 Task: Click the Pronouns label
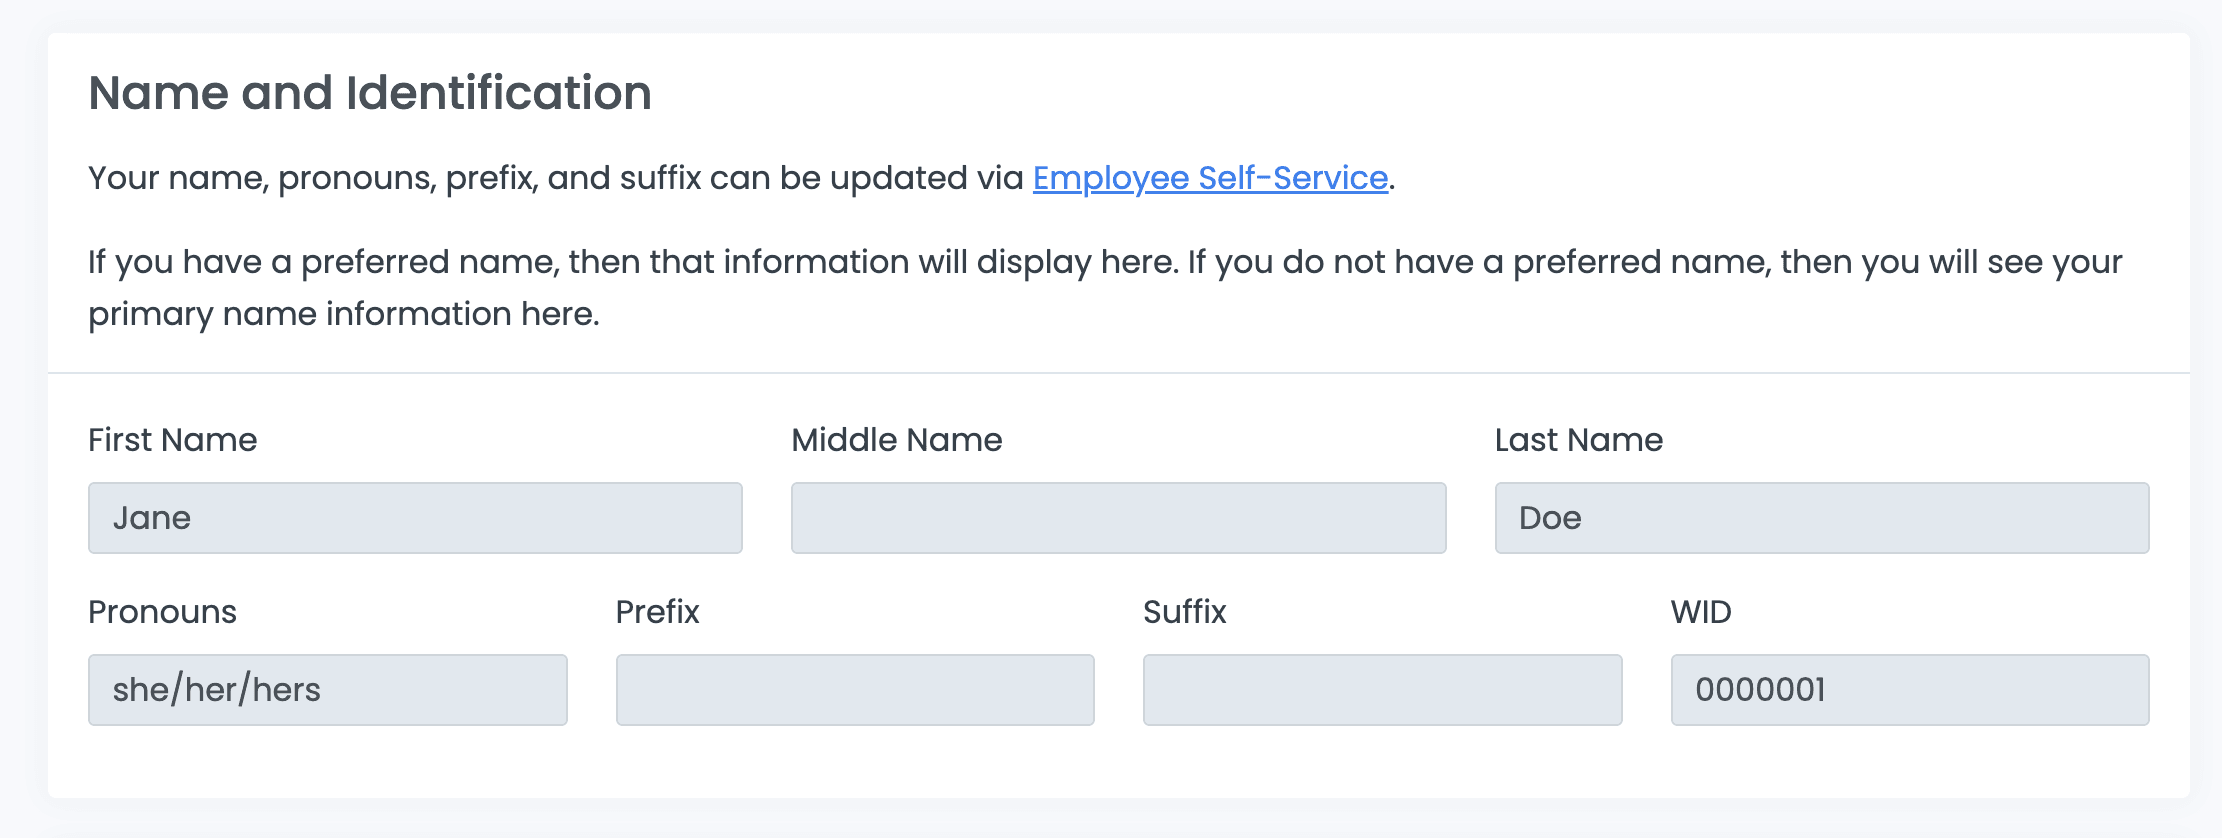tap(162, 612)
